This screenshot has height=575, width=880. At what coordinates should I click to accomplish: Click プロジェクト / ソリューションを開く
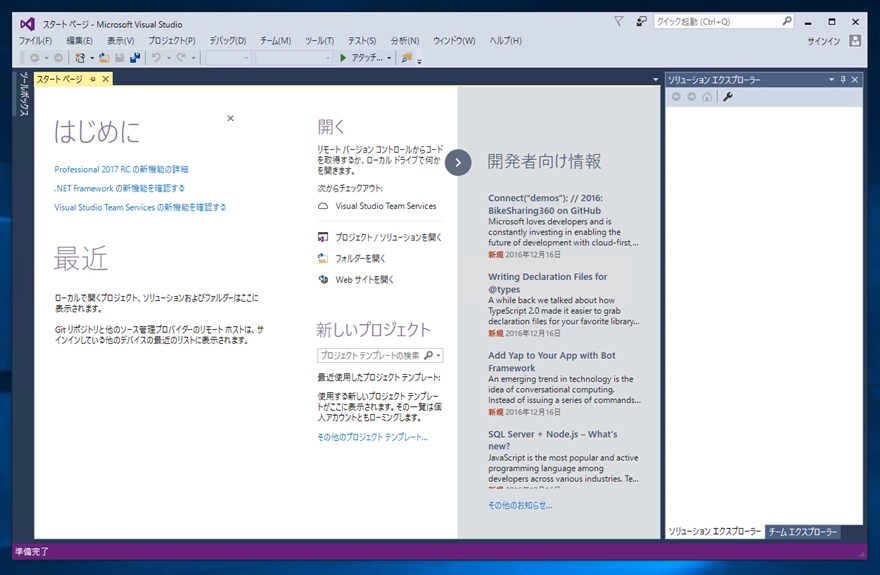click(388, 237)
